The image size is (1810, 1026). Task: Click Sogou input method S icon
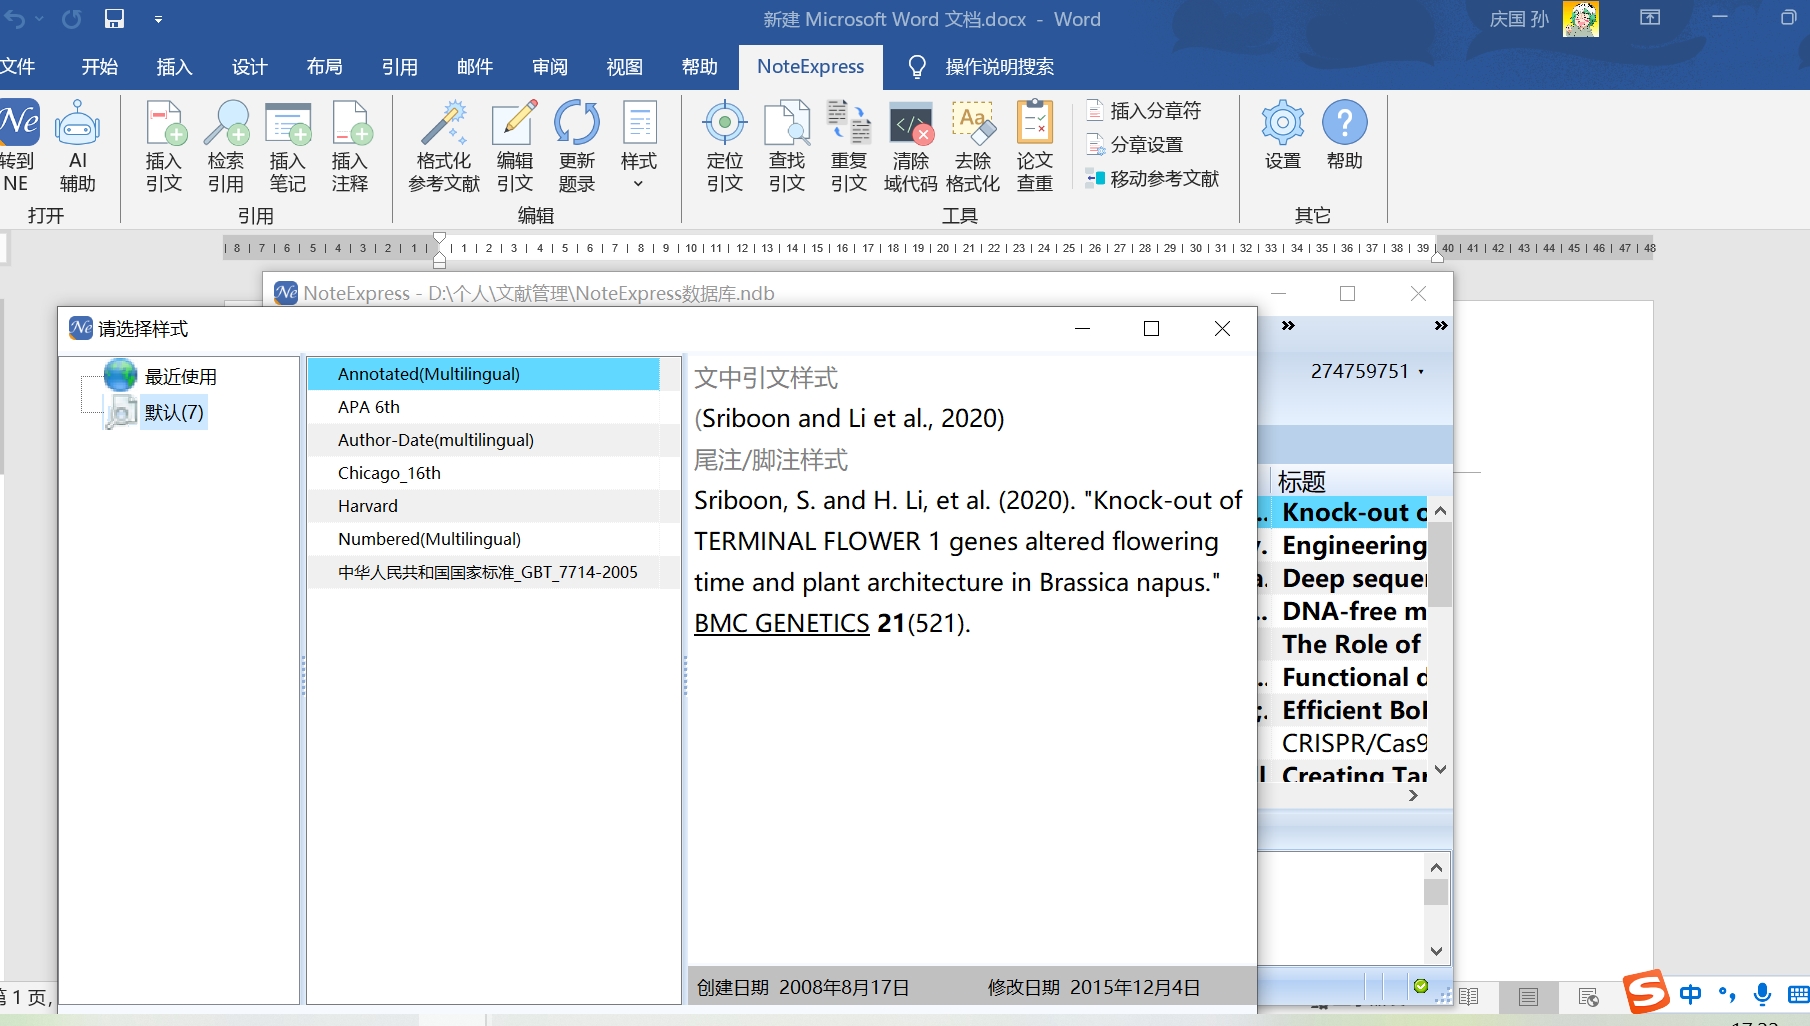(1646, 993)
